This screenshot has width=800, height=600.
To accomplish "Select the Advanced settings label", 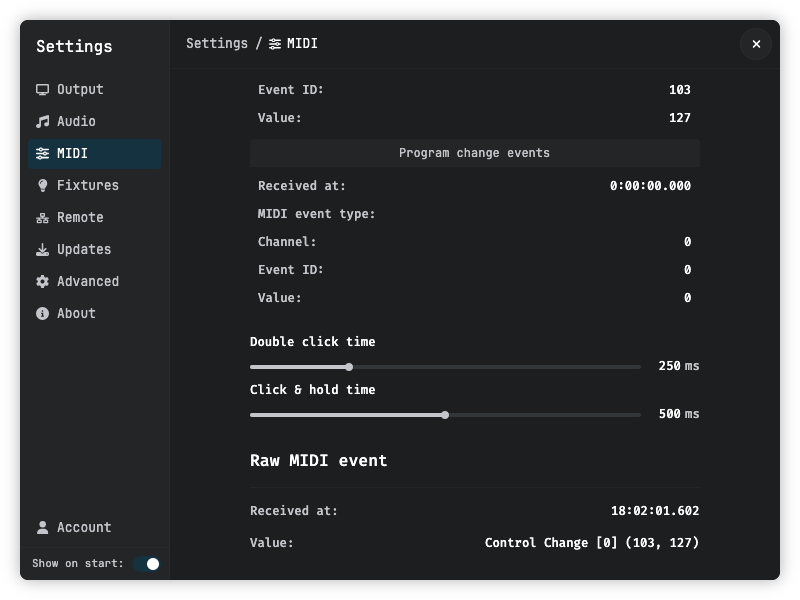I will [88, 282].
